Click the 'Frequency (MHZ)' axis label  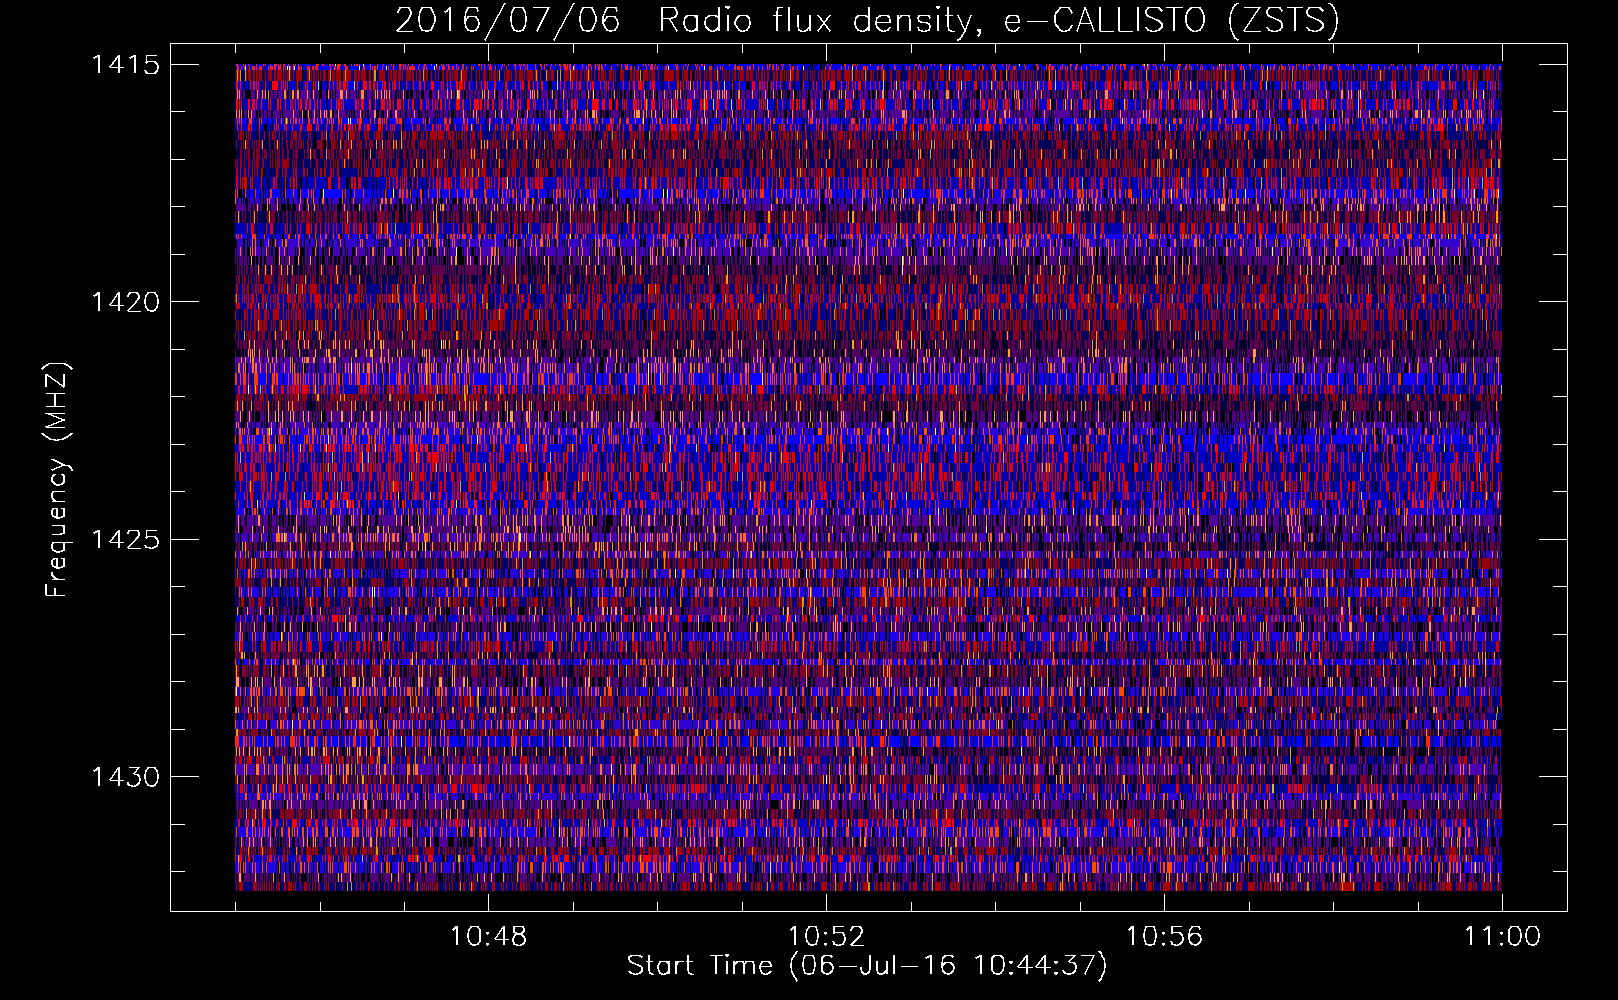point(57,479)
